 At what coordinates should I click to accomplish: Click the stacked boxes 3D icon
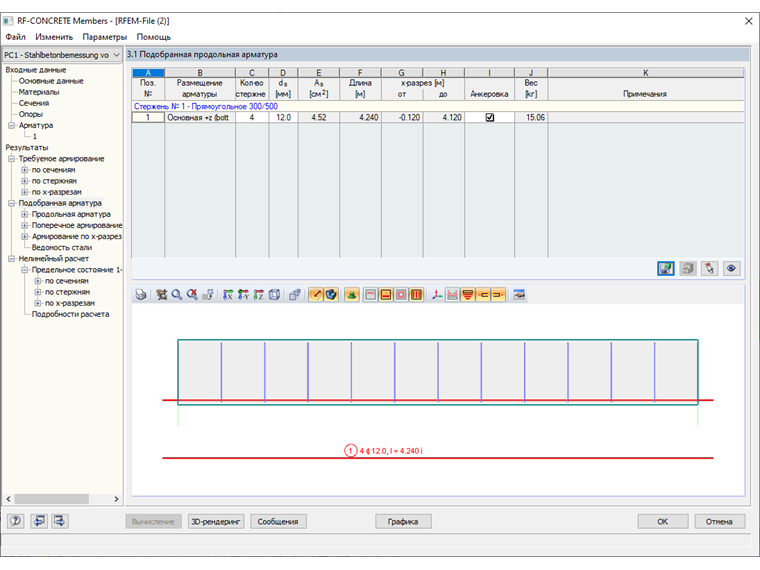point(295,295)
